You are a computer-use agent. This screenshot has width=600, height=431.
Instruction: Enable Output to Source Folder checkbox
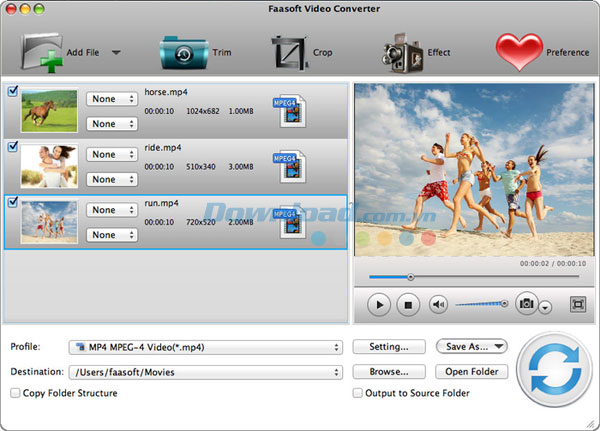pyautogui.click(x=357, y=393)
